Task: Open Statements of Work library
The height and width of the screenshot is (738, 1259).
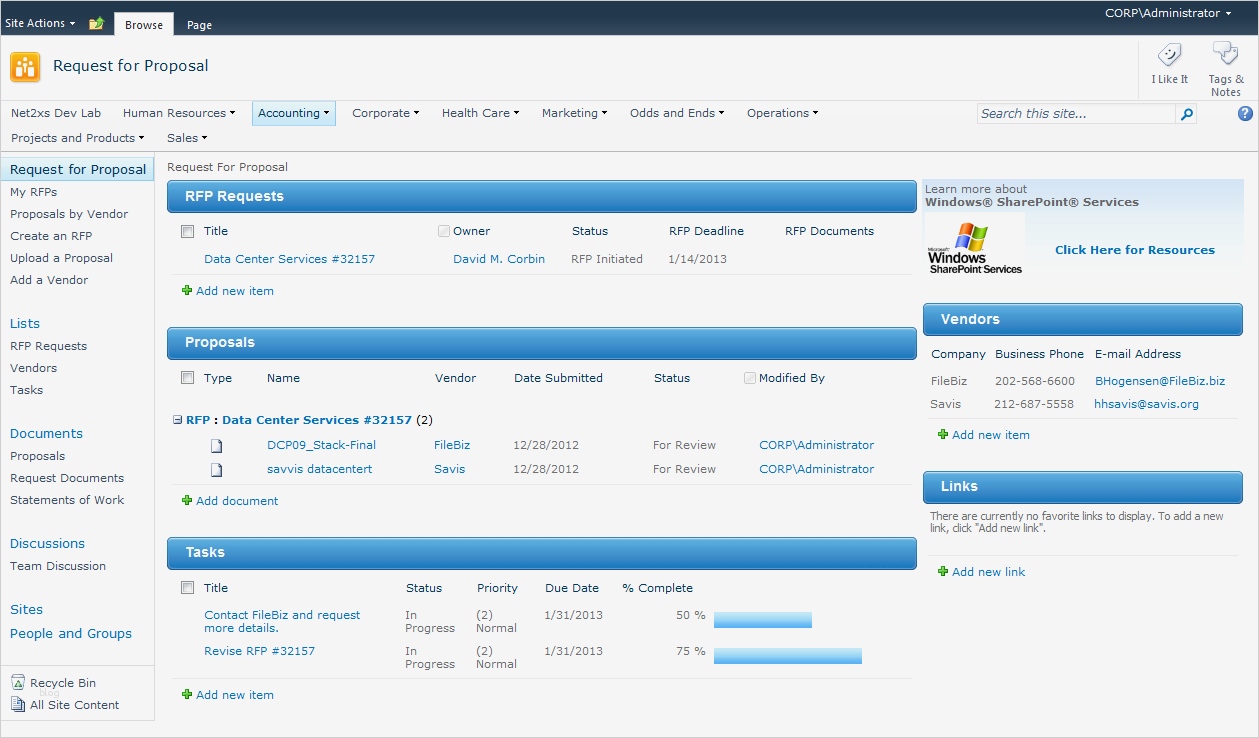Action: [x=67, y=500]
